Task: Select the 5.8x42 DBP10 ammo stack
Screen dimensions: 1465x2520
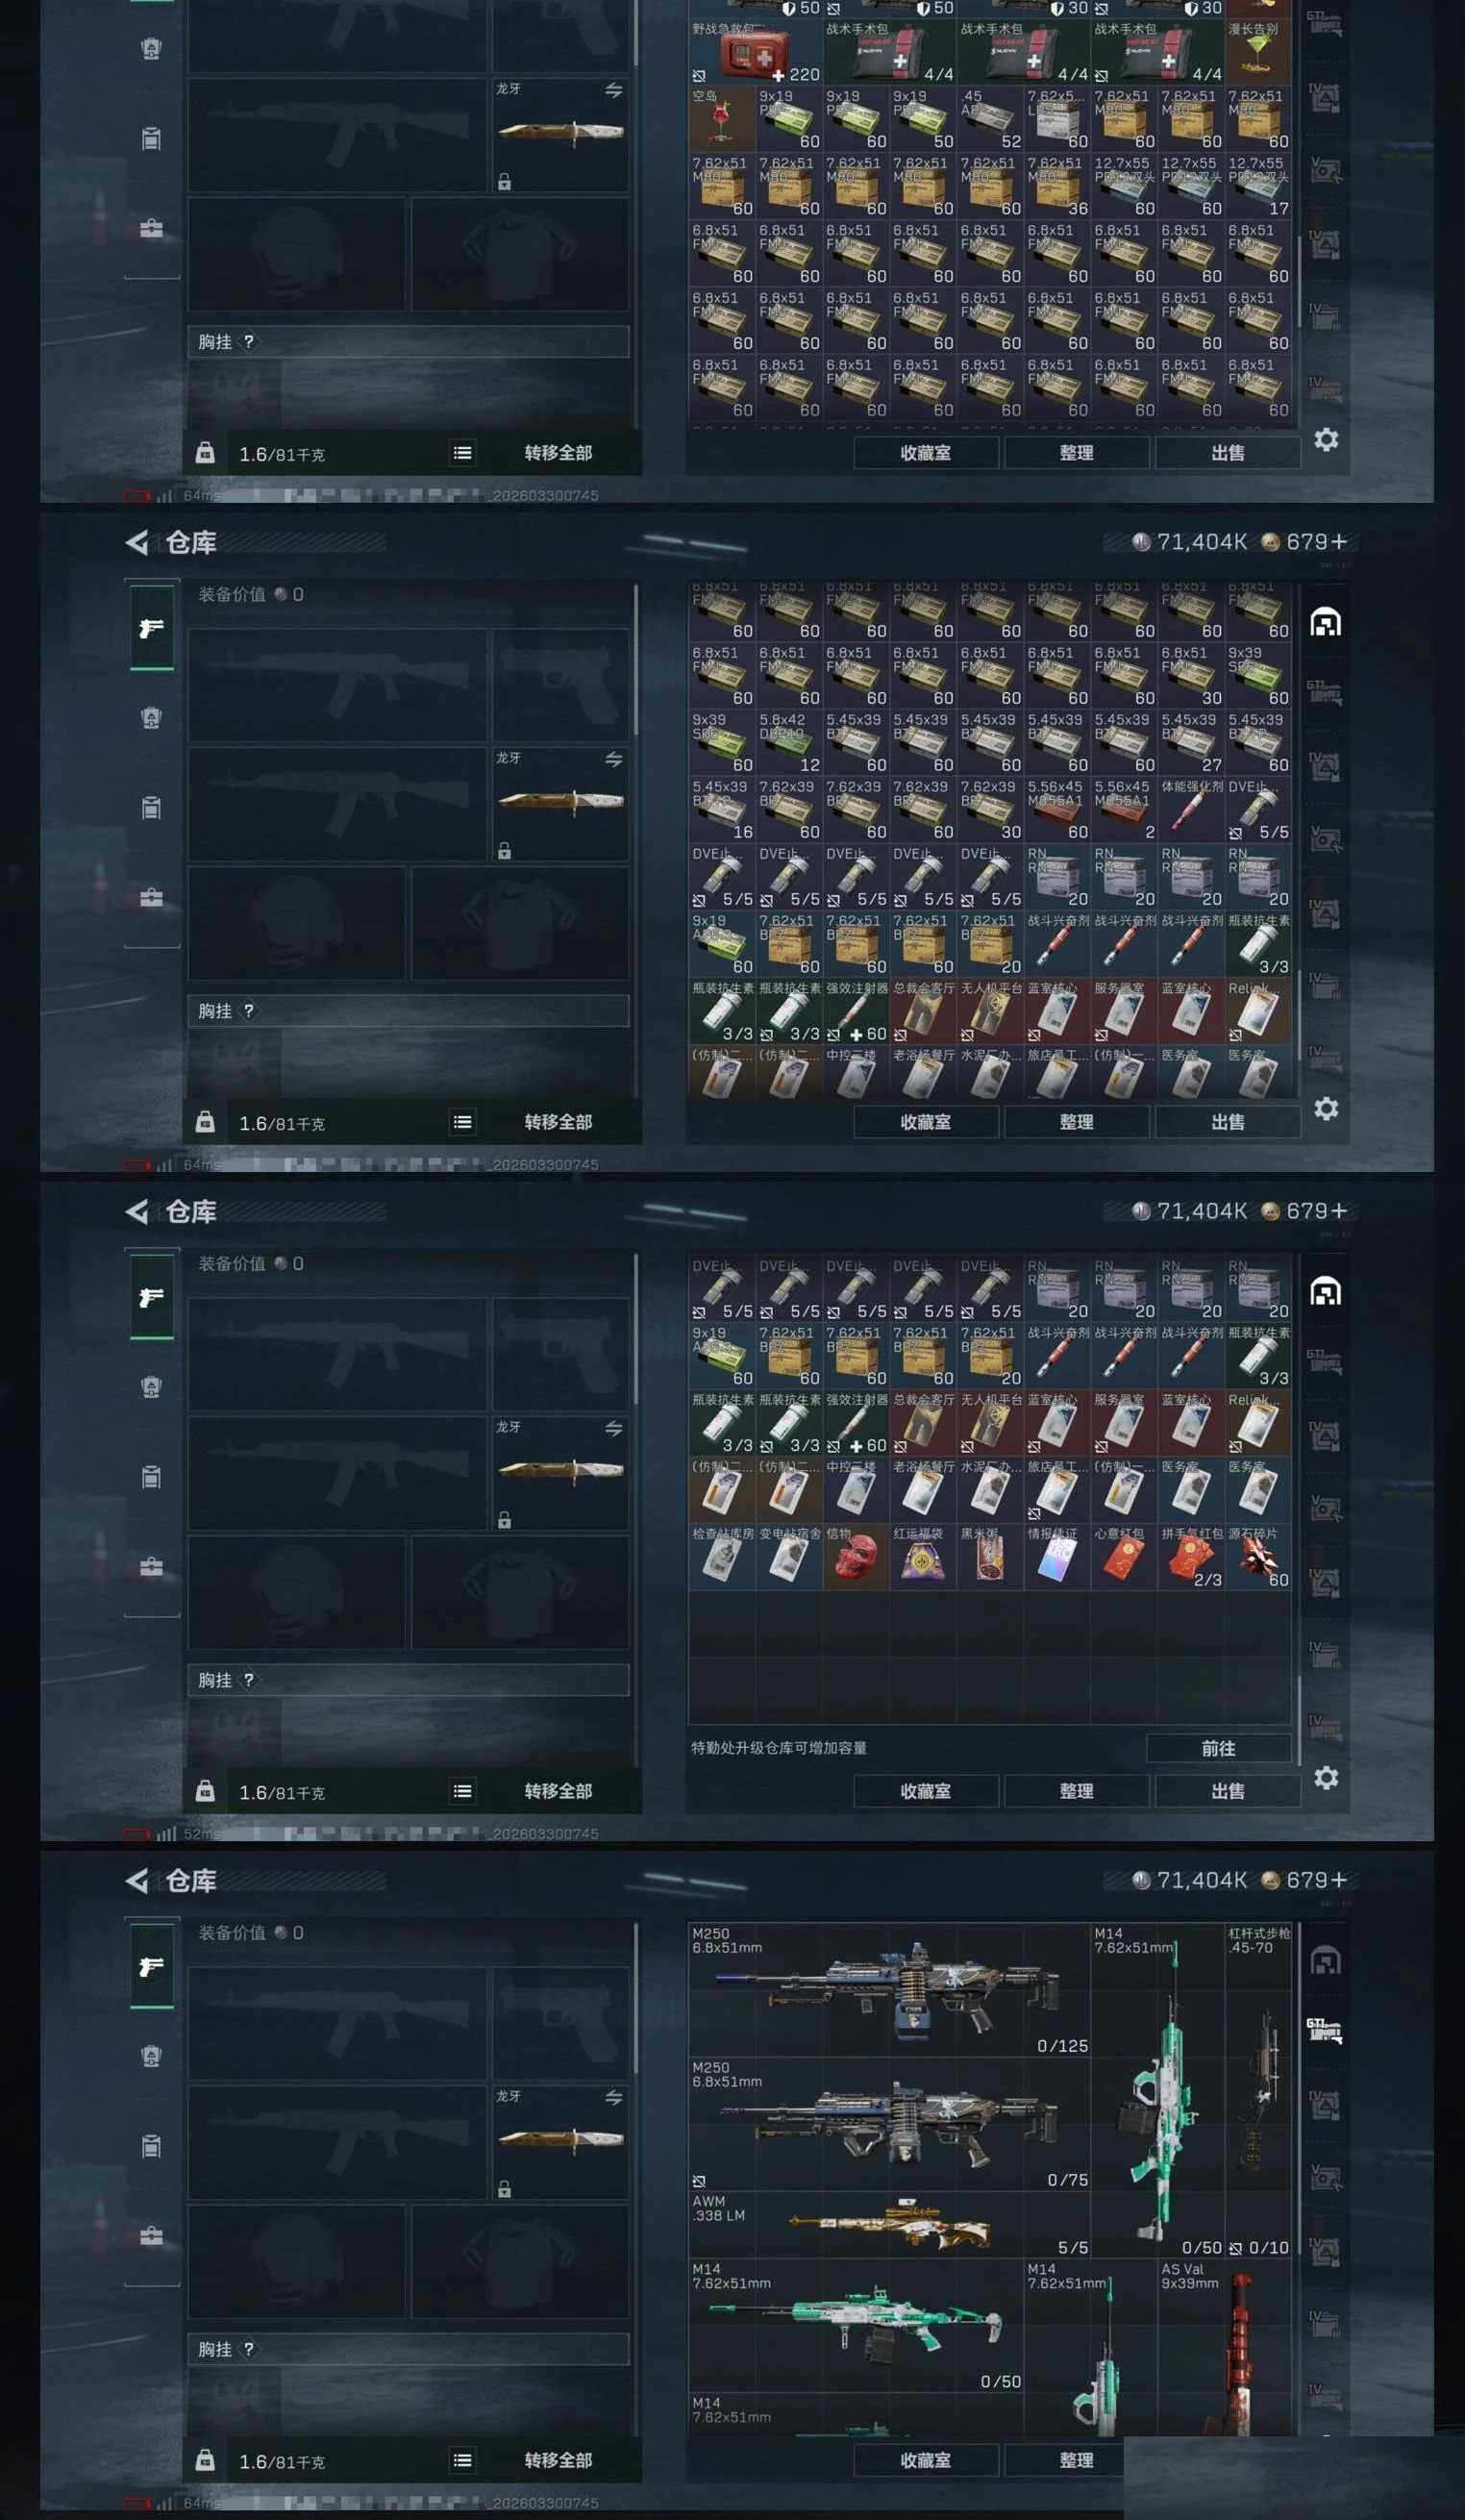Action: click(x=788, y=743)
